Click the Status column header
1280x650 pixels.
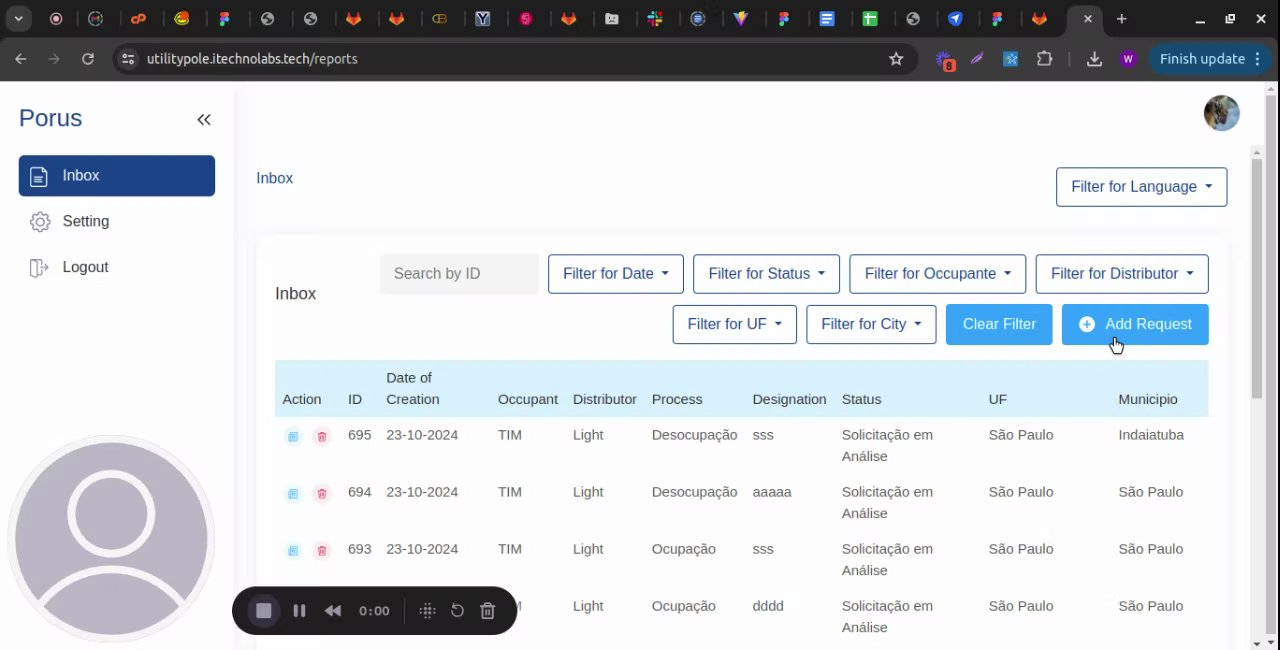(861, 399)
